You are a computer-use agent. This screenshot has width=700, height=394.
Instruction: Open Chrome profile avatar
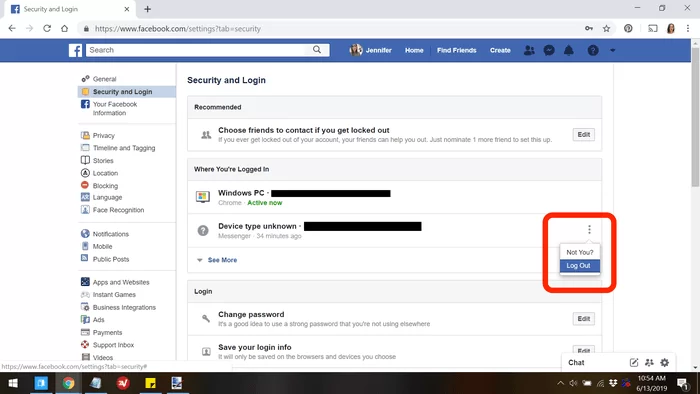pyautogui.click(x=671, y=29)
